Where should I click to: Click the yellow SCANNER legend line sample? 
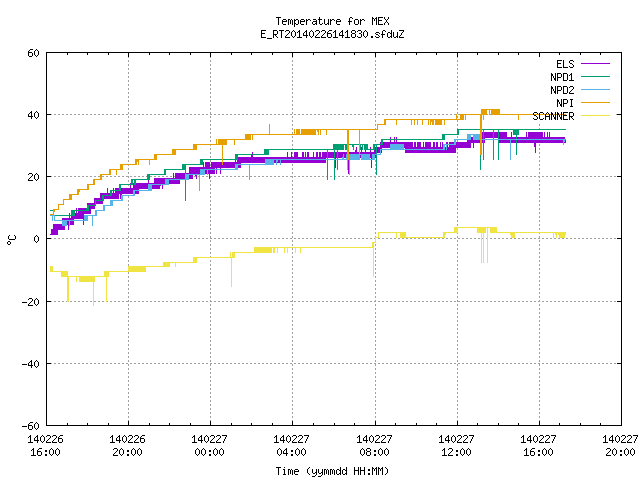[595, 116]
